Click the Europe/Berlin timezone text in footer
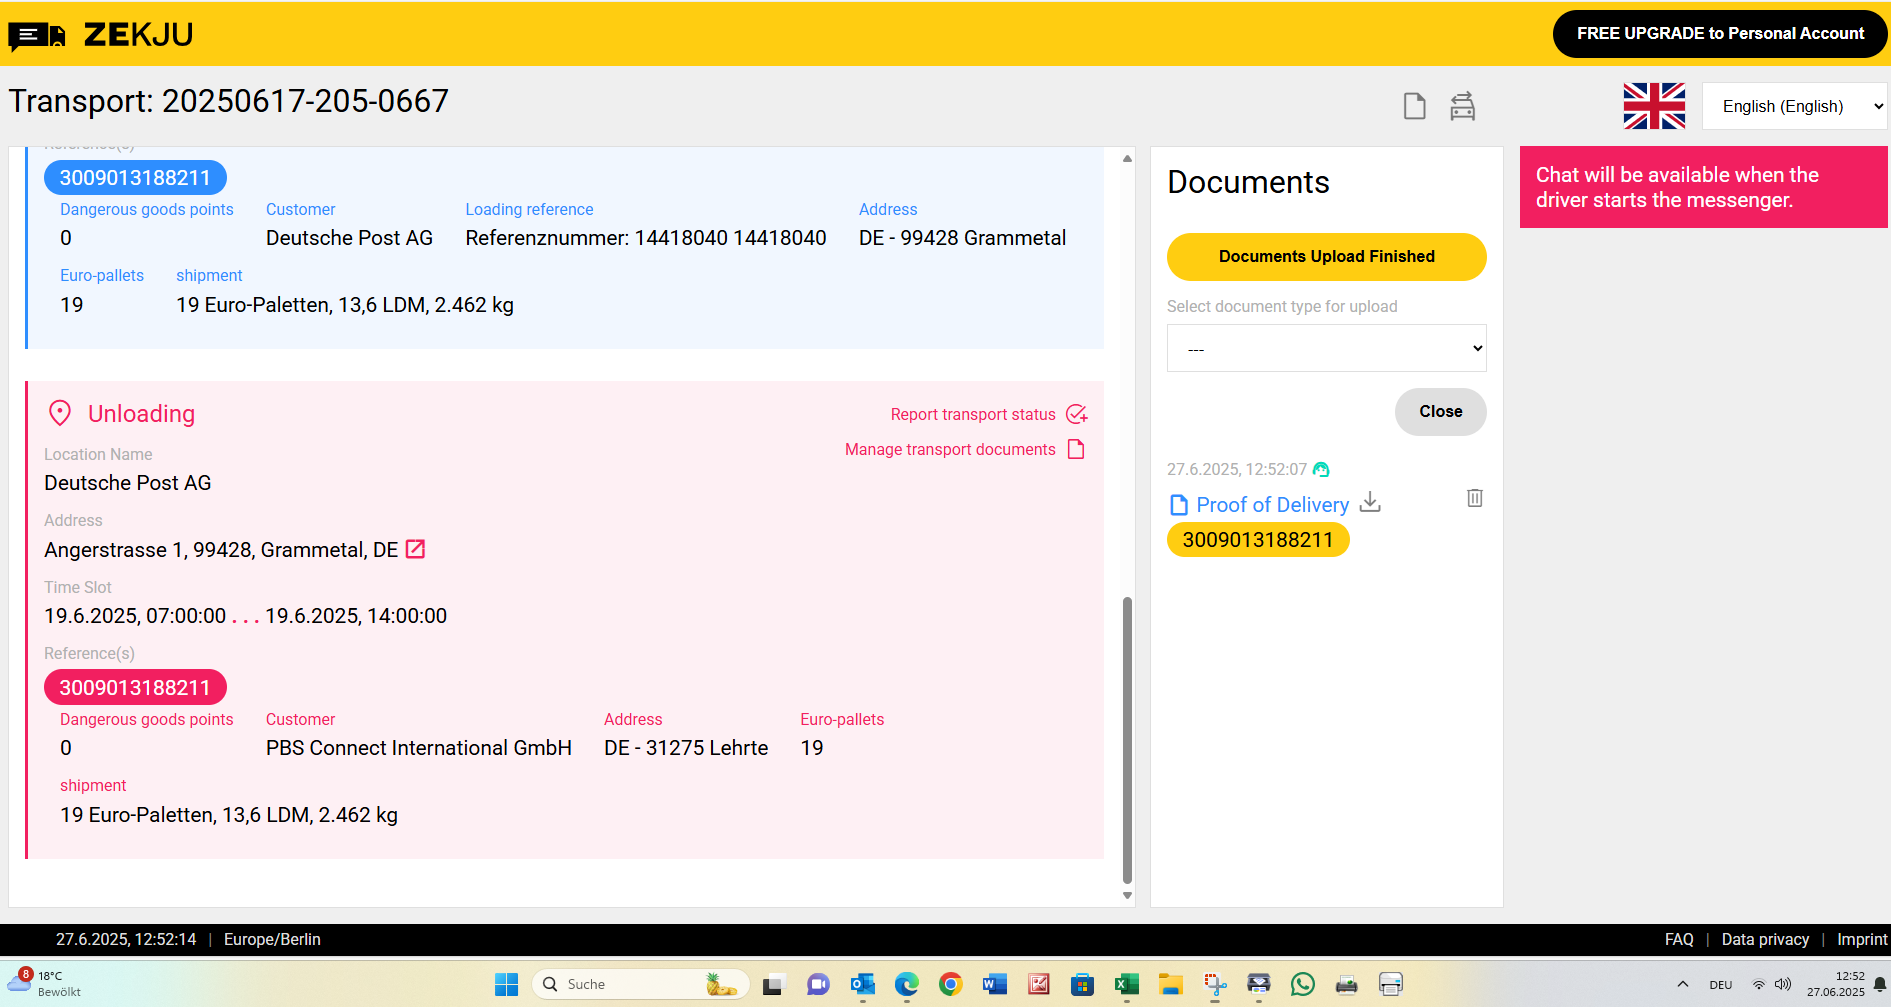 [272, 940]
